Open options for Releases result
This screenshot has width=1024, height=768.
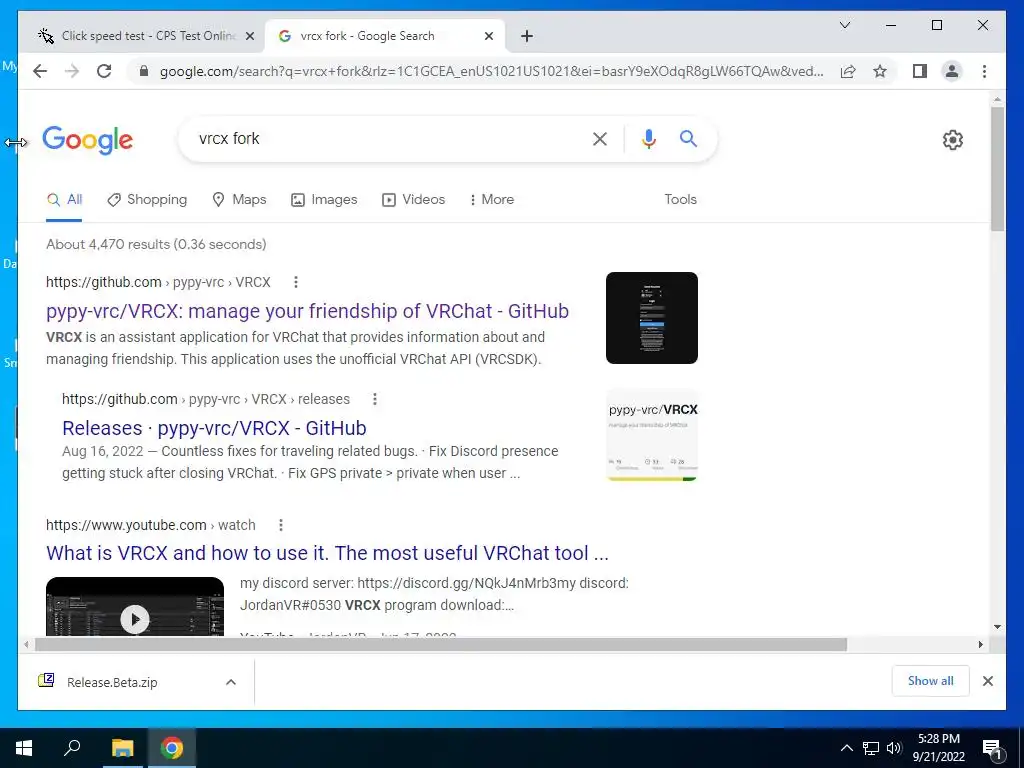[x=375, y=399]
